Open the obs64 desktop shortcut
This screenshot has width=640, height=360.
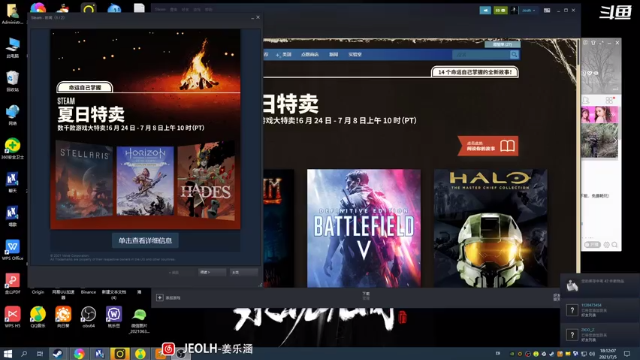pos(88,317)
